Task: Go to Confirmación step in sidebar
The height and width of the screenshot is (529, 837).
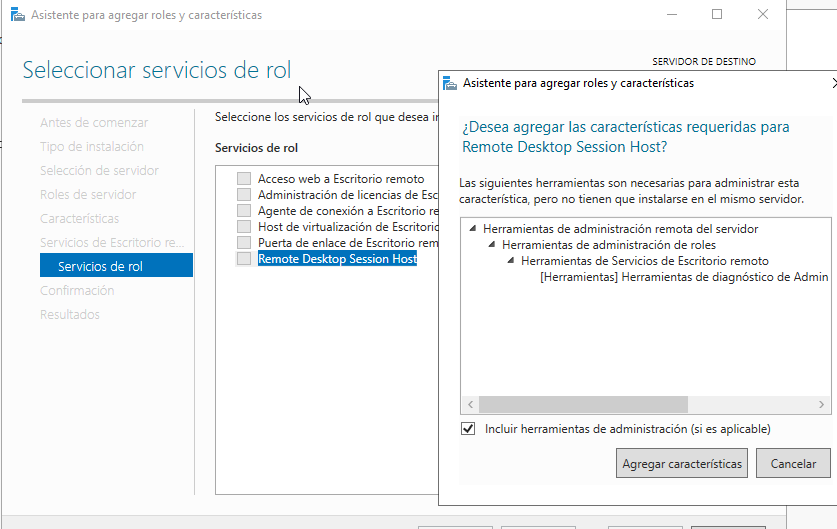Action: point(77,290)
